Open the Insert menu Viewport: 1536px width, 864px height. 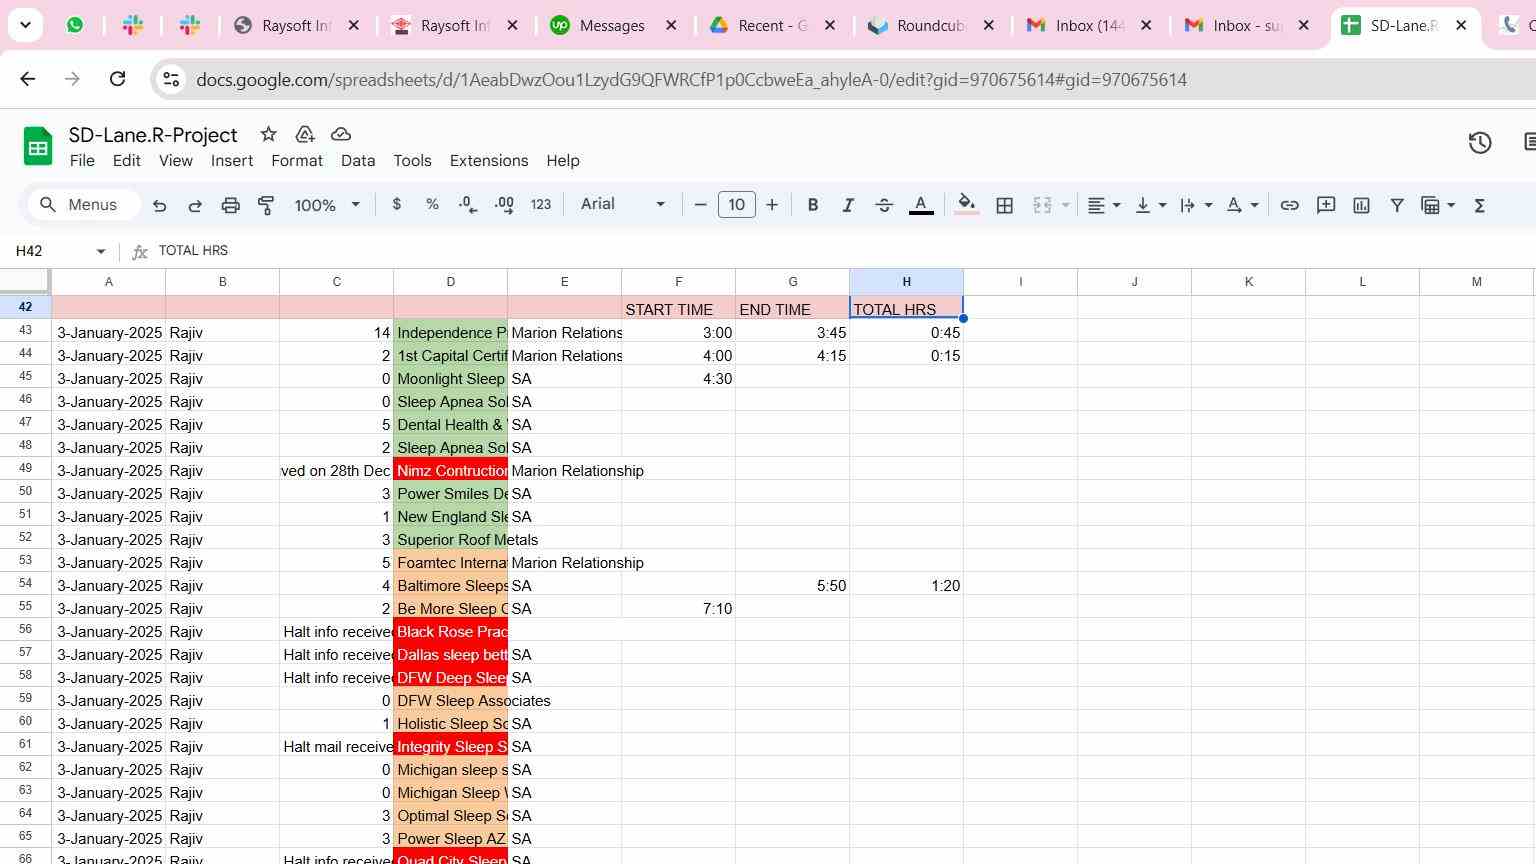click(x=231, y=161)
